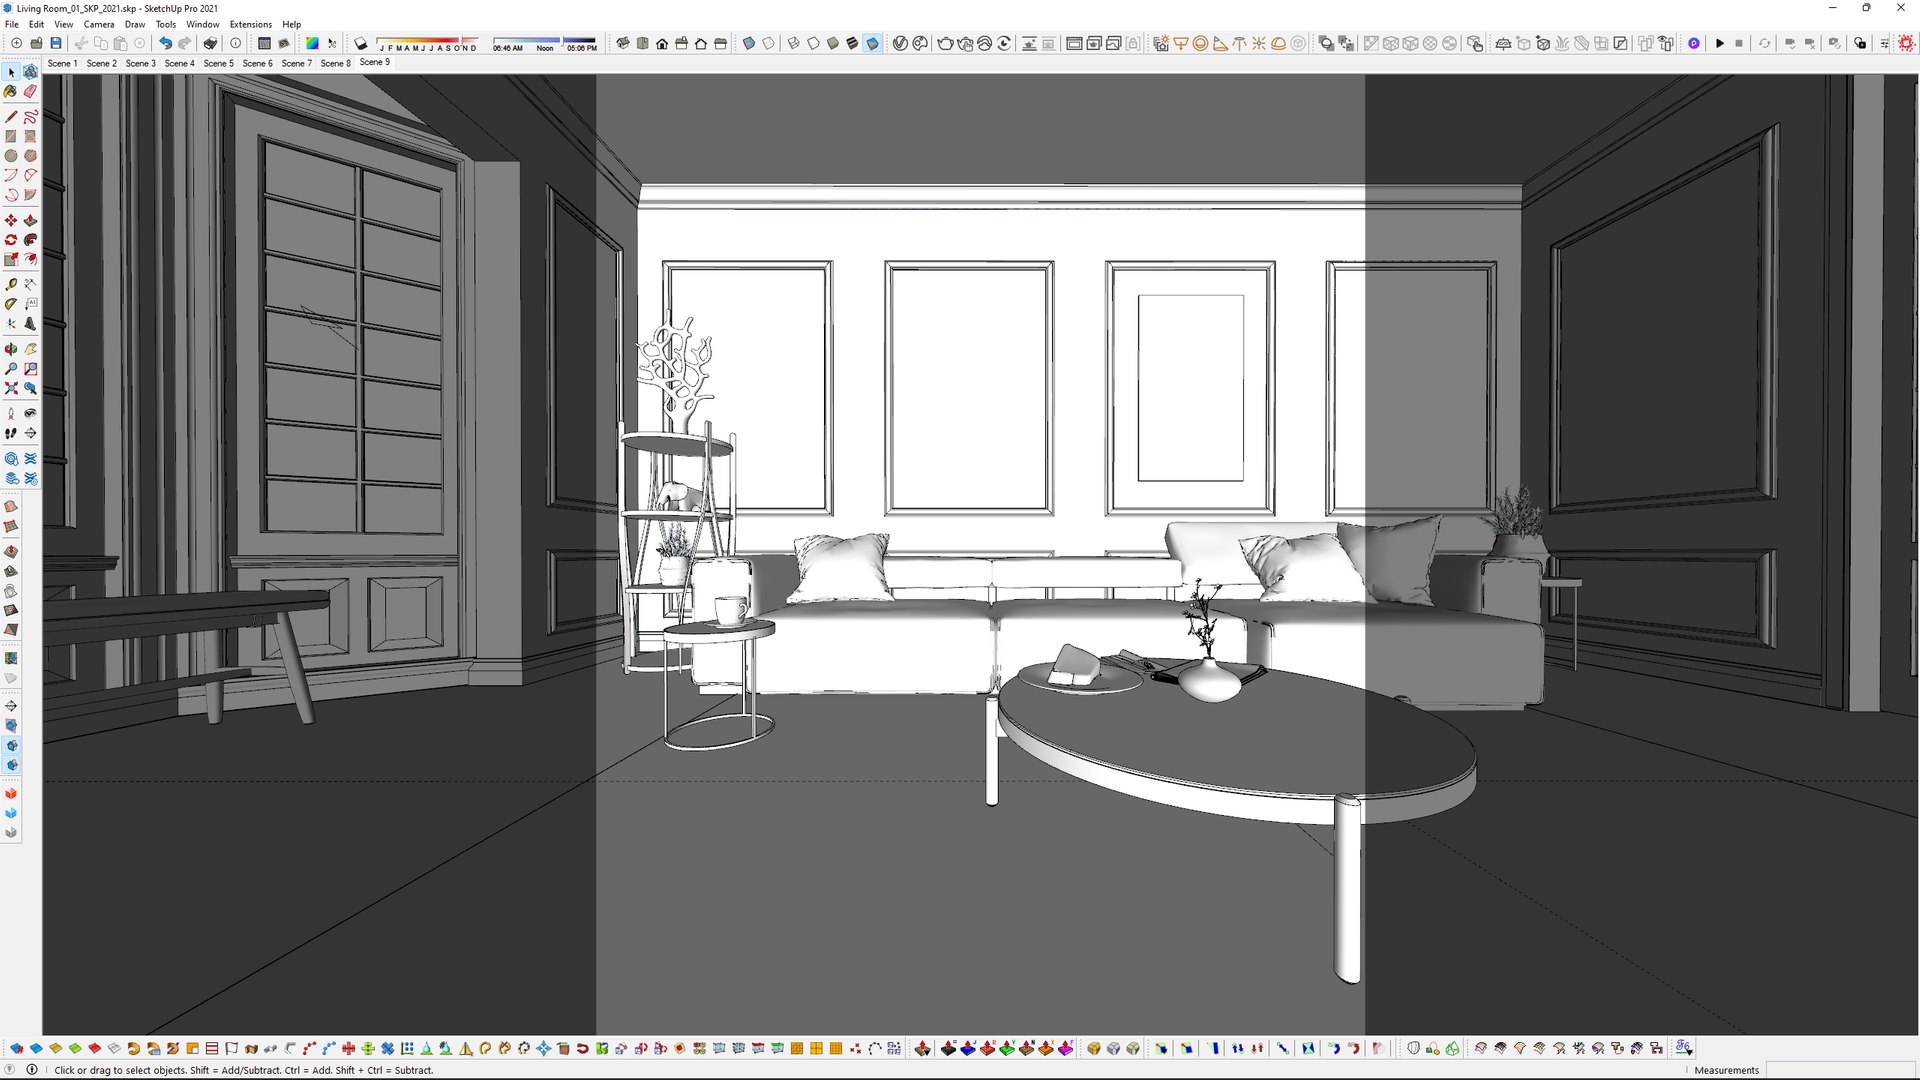
Task: Click the Zoom Extents tool
Action: [11, 388]
